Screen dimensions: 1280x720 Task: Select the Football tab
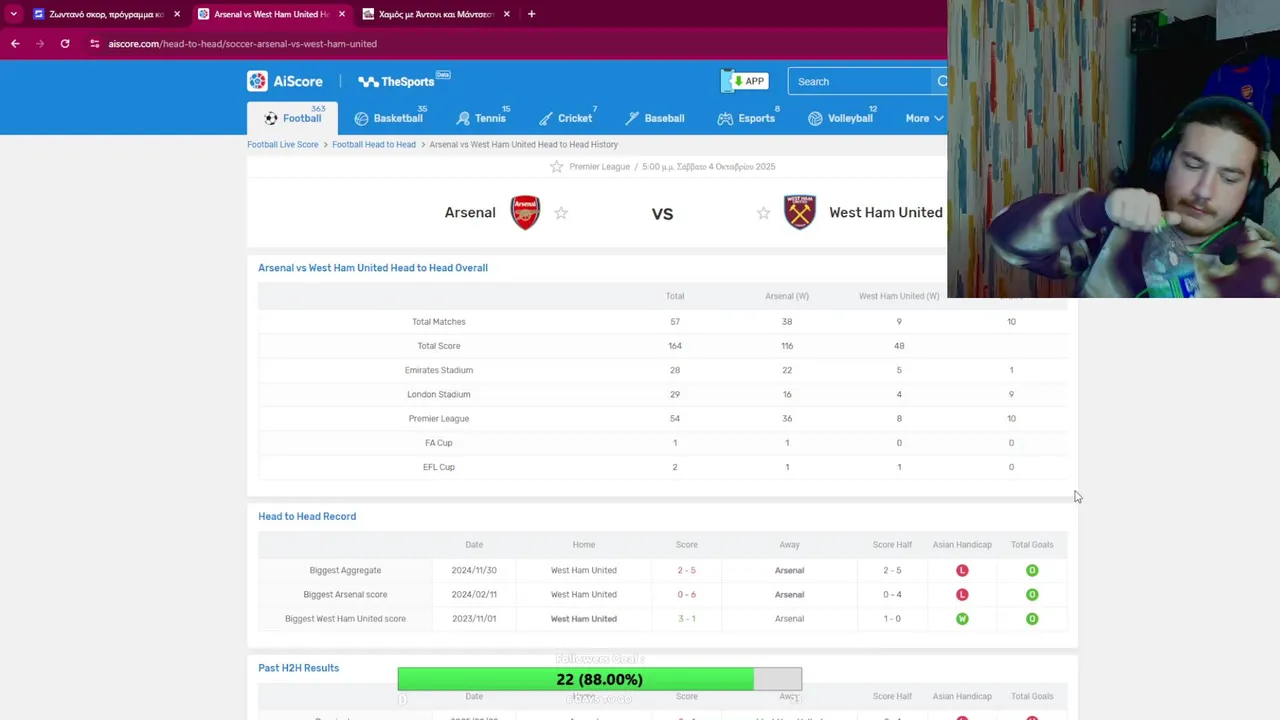point(292,118)
